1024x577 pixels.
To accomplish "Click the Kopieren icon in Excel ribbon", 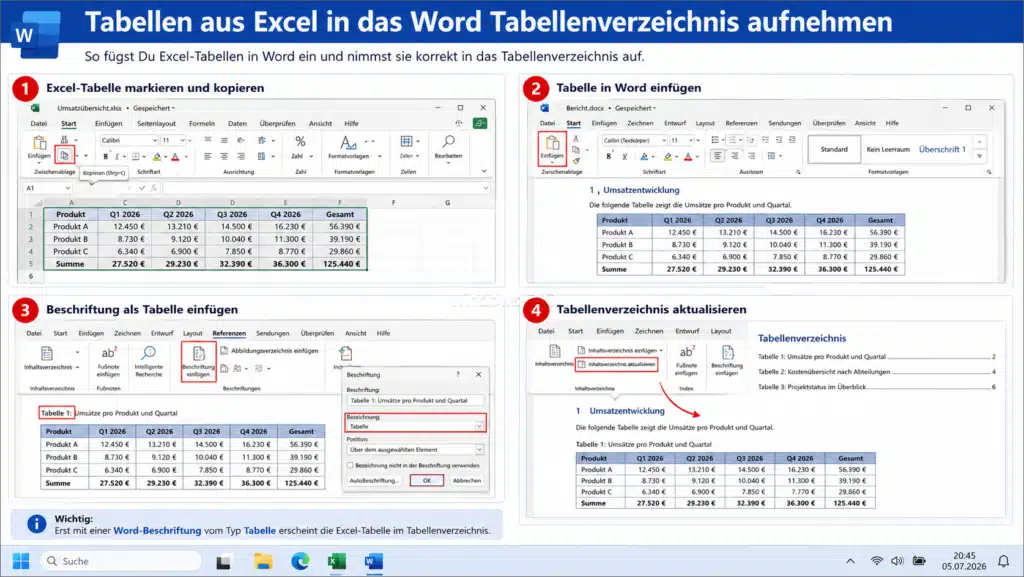I will pyautogui.click(x=64, y=155).
